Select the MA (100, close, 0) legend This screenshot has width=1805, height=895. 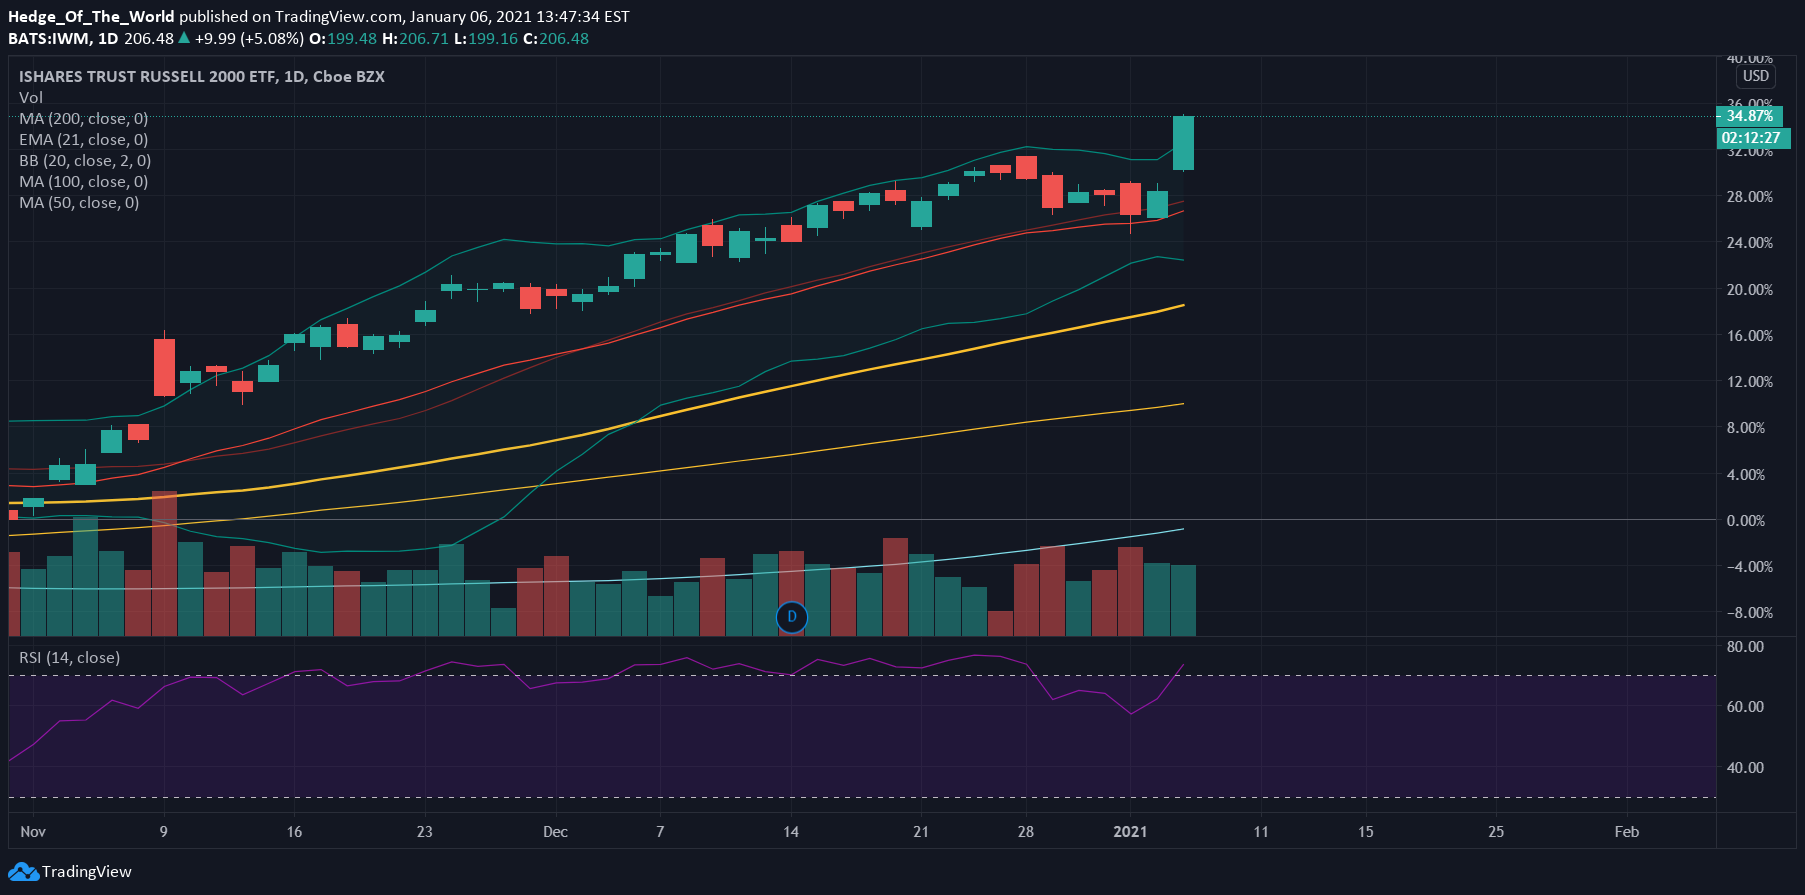[x=84, y=181]
